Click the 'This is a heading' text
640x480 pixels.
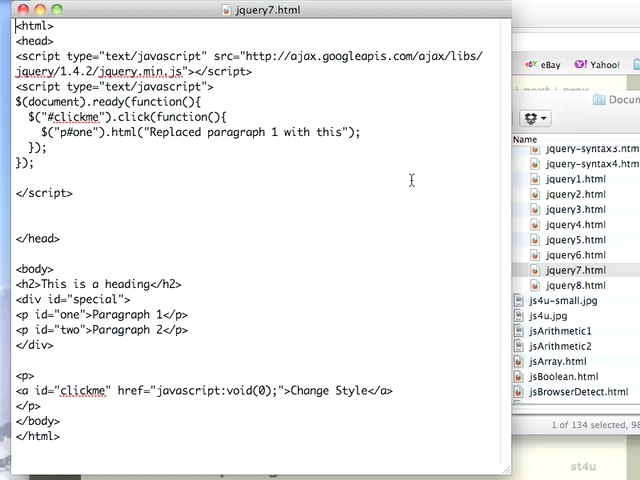96,284
